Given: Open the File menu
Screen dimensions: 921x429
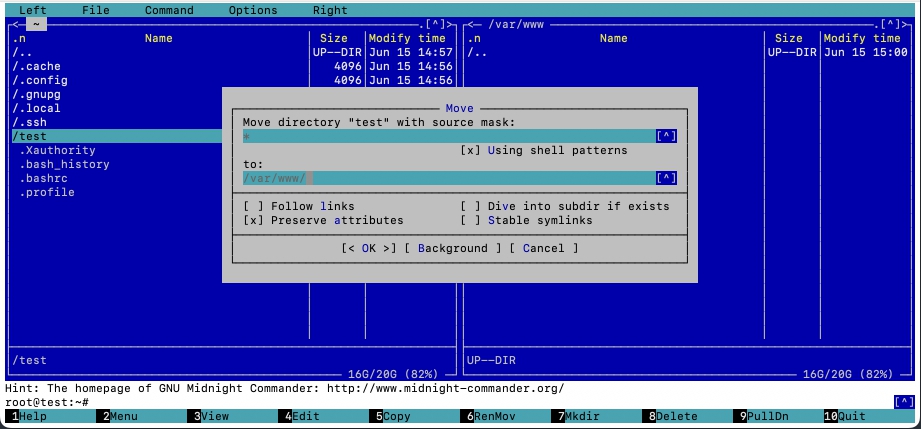Looking at the screenshot, I should pos(96,10).
